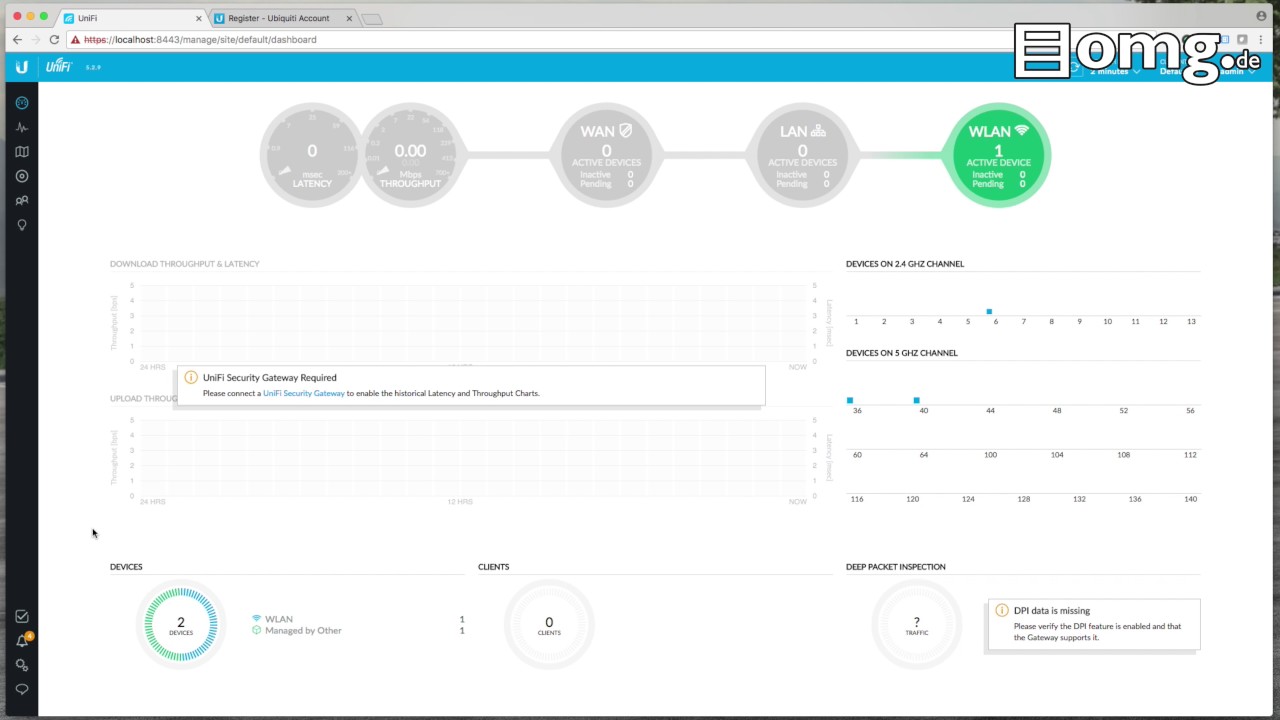Image resolution: width=1280 pixels, height=720 pixels.
Task: Click the blue marker near 2.4 GHz channel 6
Action: point(989,312)
